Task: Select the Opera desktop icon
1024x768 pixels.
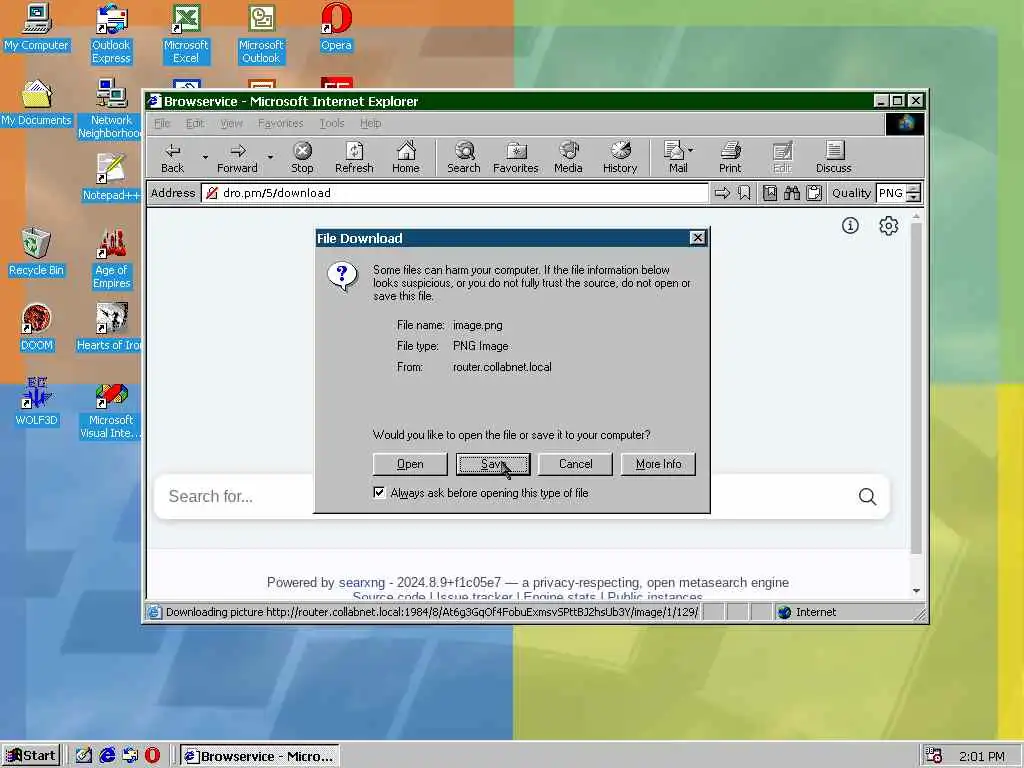Action: coord(336,29)
